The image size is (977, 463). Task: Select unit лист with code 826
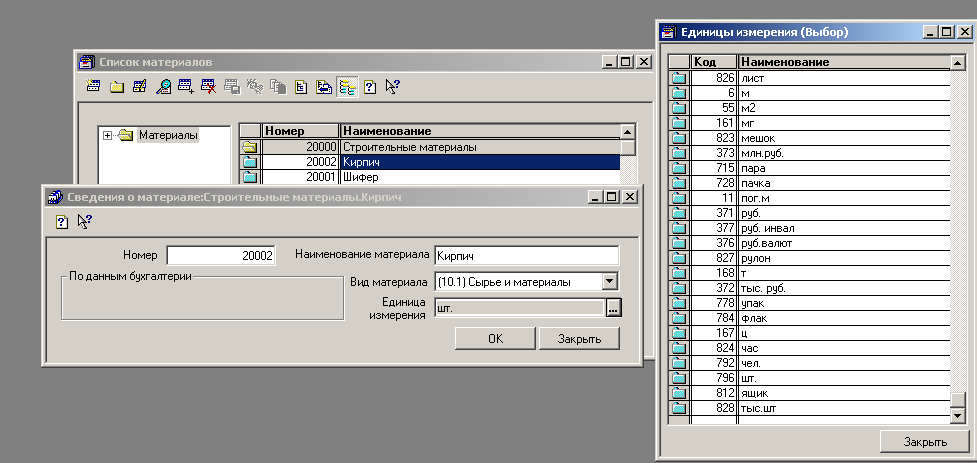(820, 78)
